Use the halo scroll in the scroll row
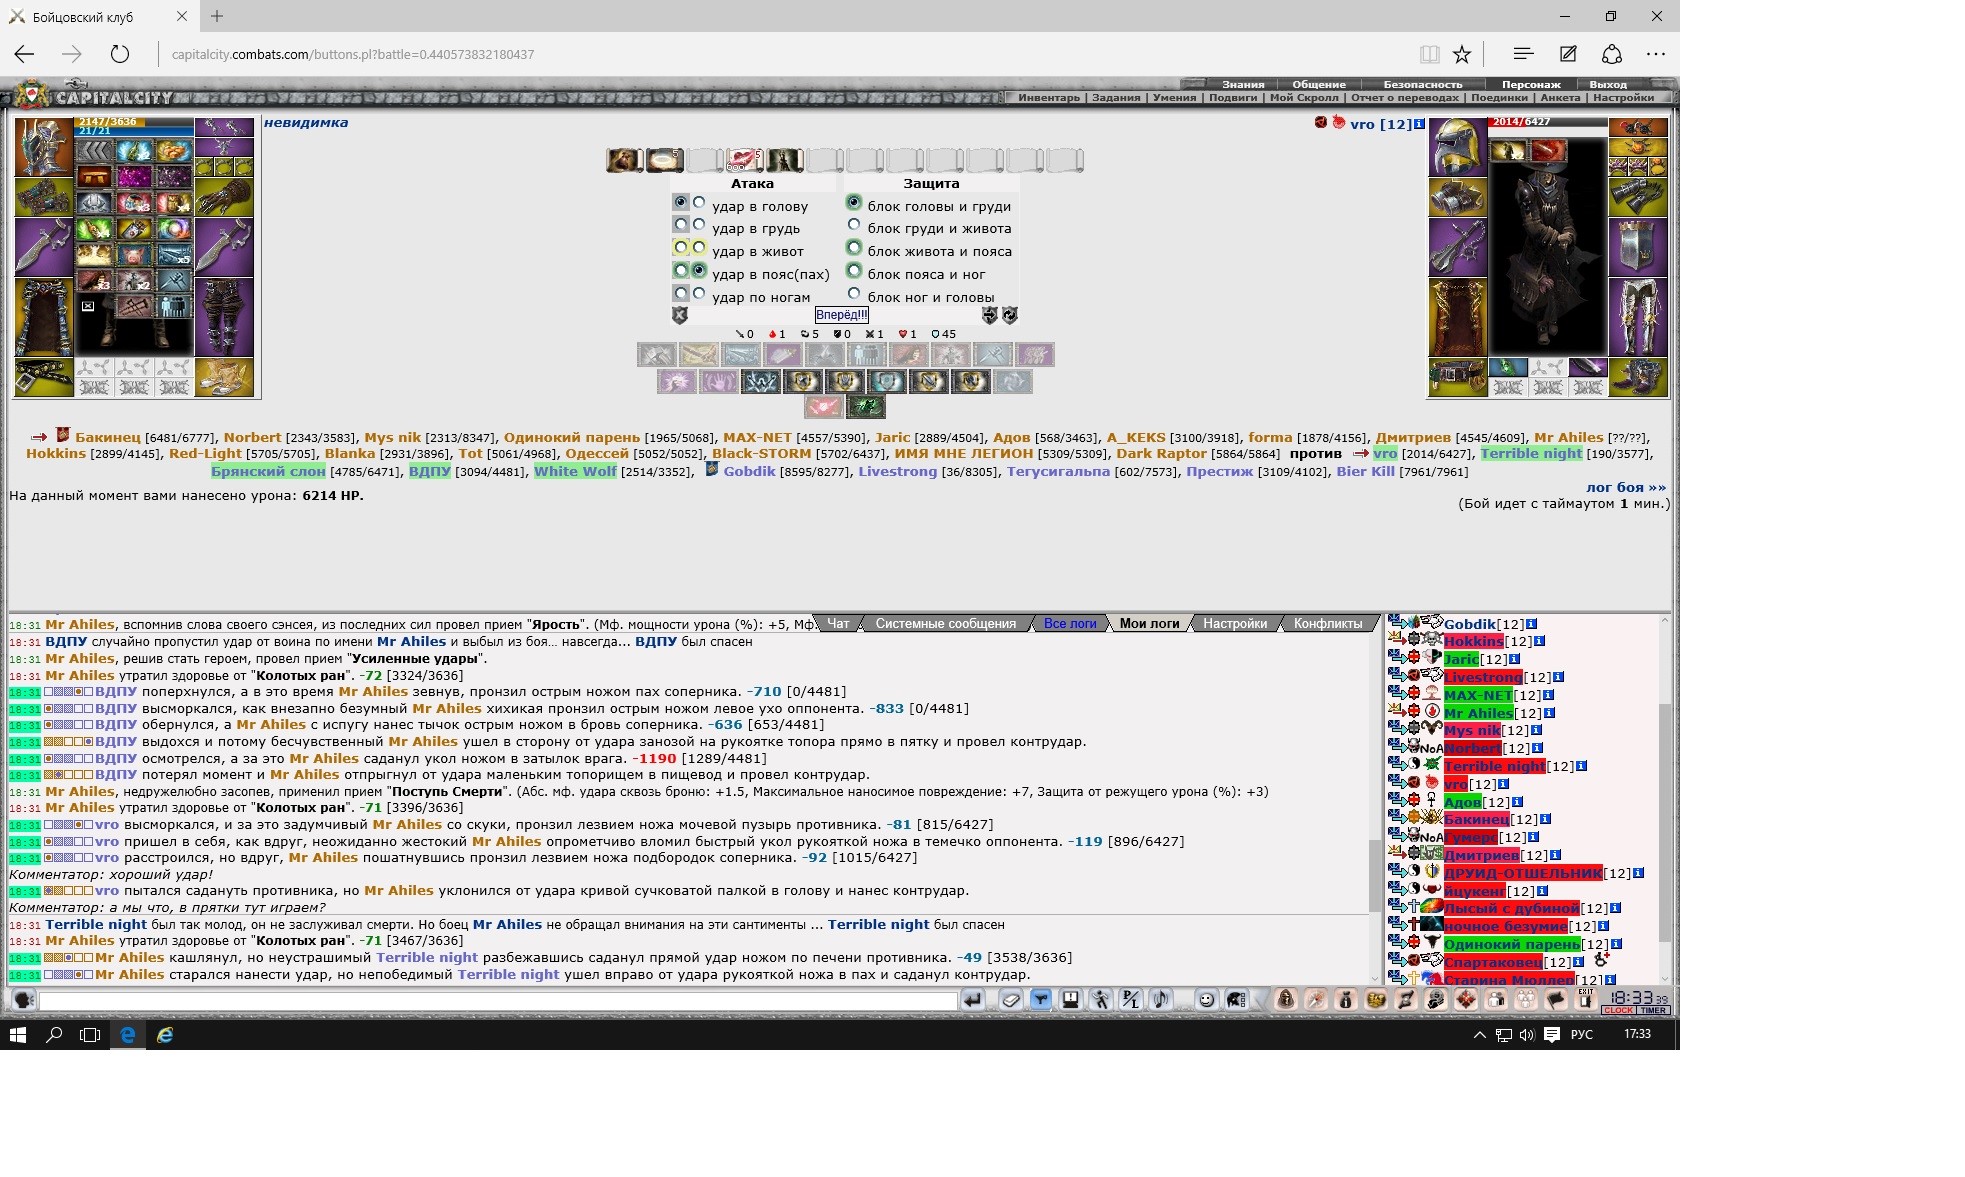Image resolution: width=1965 pixels, height=1177 pixels. [x=664, y=159]
